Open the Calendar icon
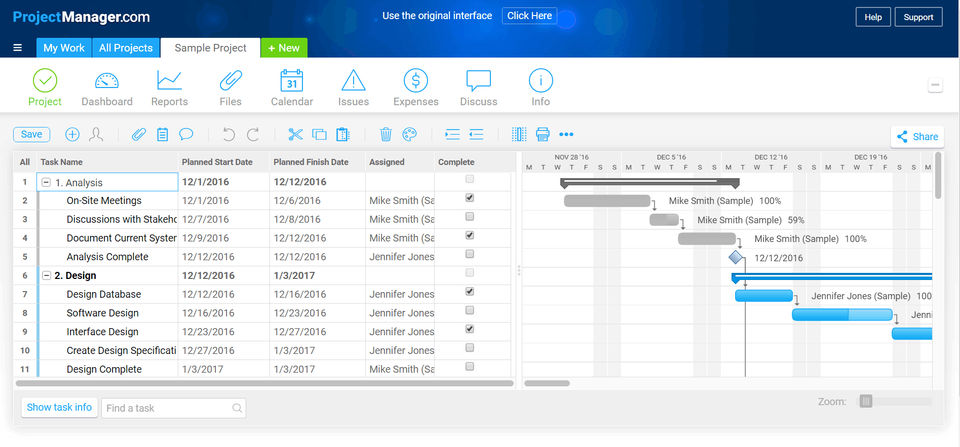 click(292, 80)
